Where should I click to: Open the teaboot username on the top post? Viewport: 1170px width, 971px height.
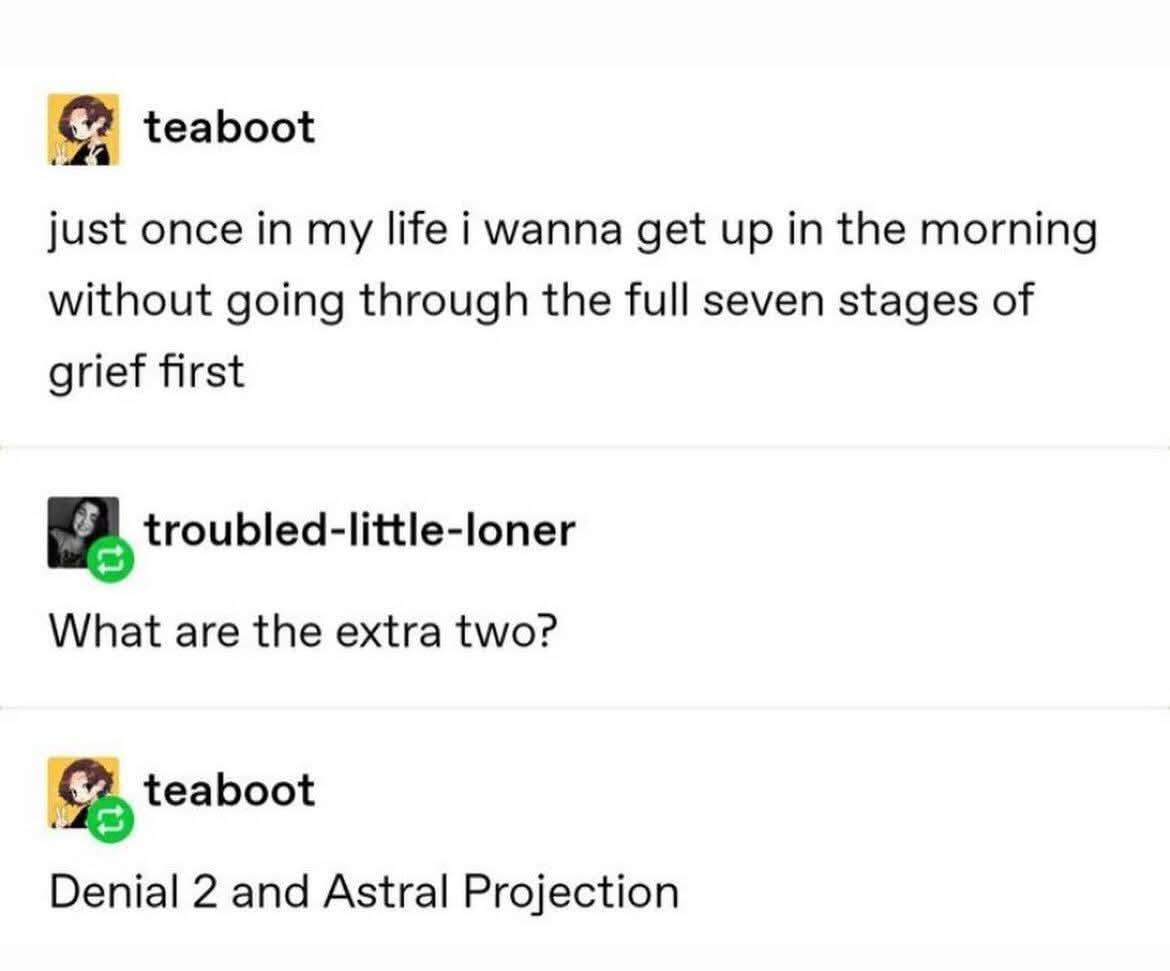[x=229, y=127]
